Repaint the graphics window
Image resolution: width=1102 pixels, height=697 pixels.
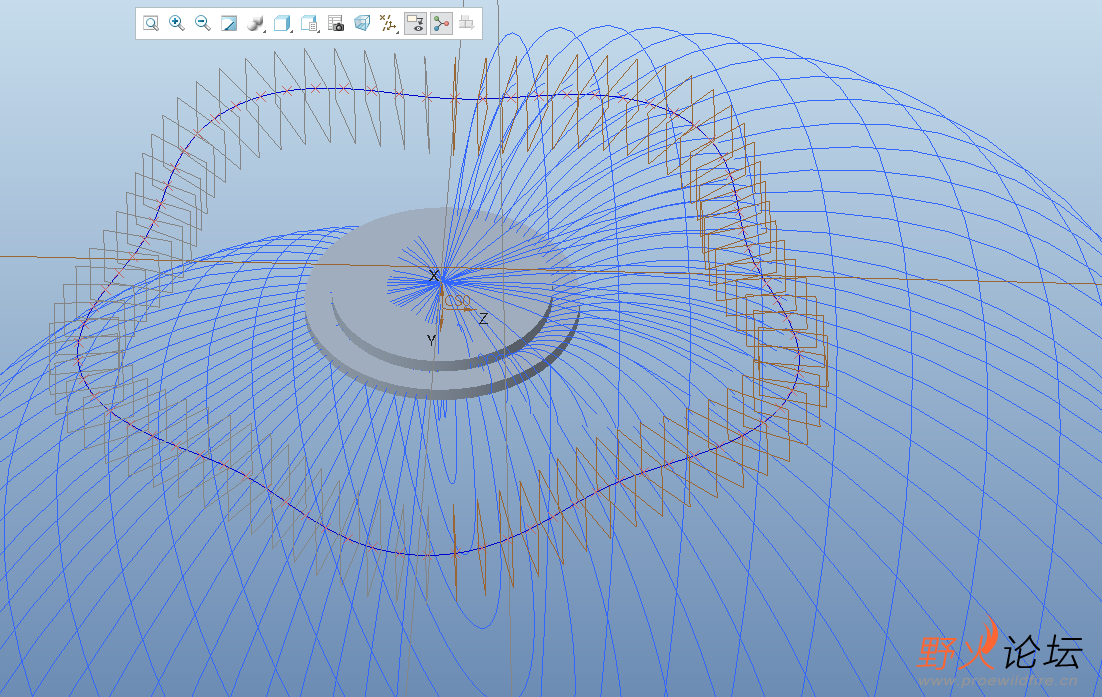228,23
